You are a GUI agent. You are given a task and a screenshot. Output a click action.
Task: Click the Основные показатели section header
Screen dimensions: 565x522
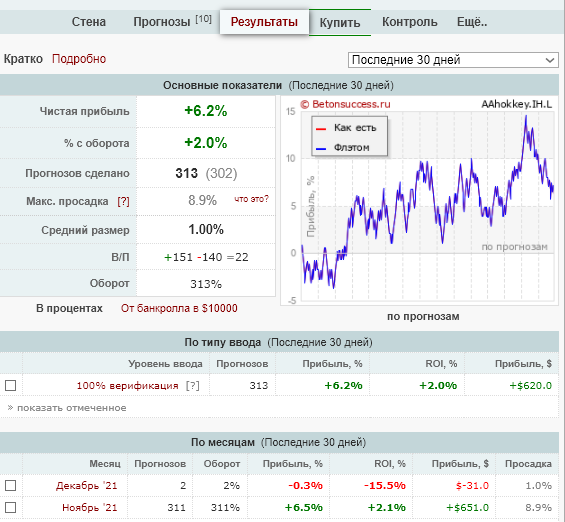point(279,85)
